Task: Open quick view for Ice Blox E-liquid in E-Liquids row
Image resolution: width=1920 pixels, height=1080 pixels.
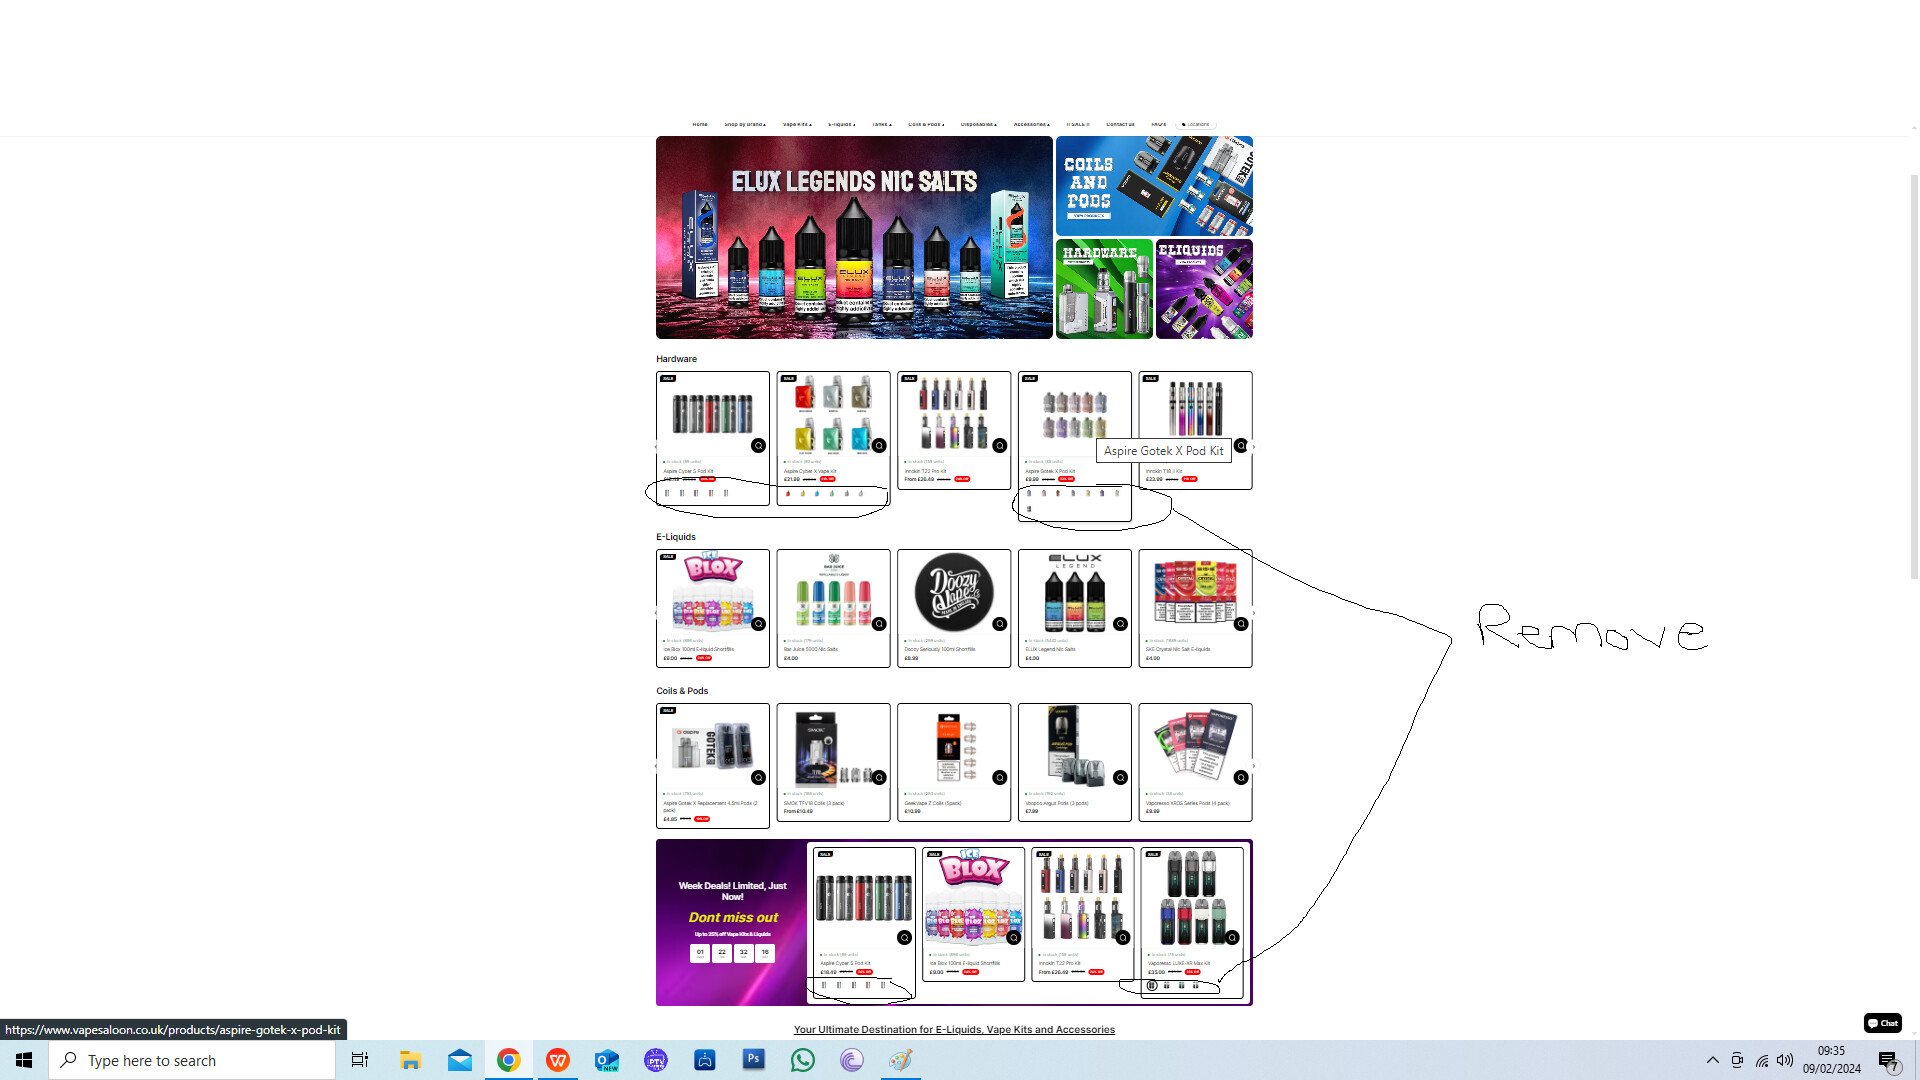Action: pos(758,624)
